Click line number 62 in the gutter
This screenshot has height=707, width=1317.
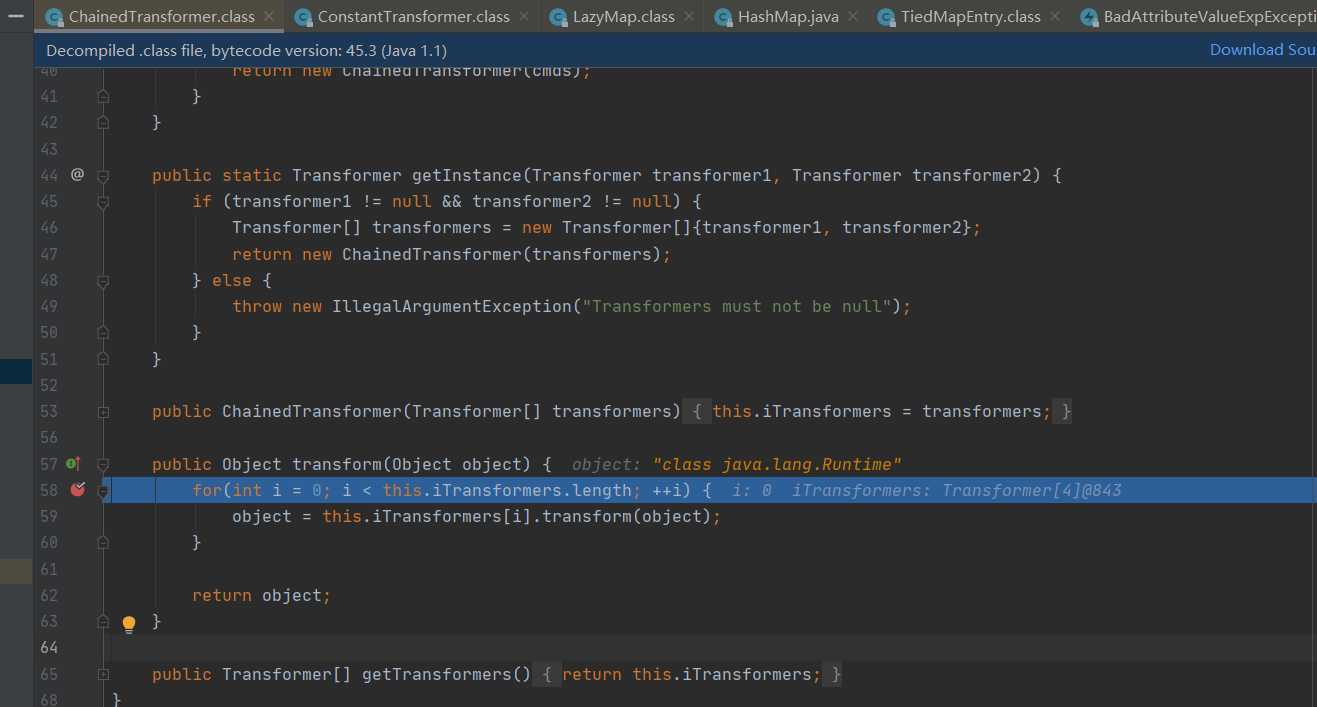tap(49, 595)
